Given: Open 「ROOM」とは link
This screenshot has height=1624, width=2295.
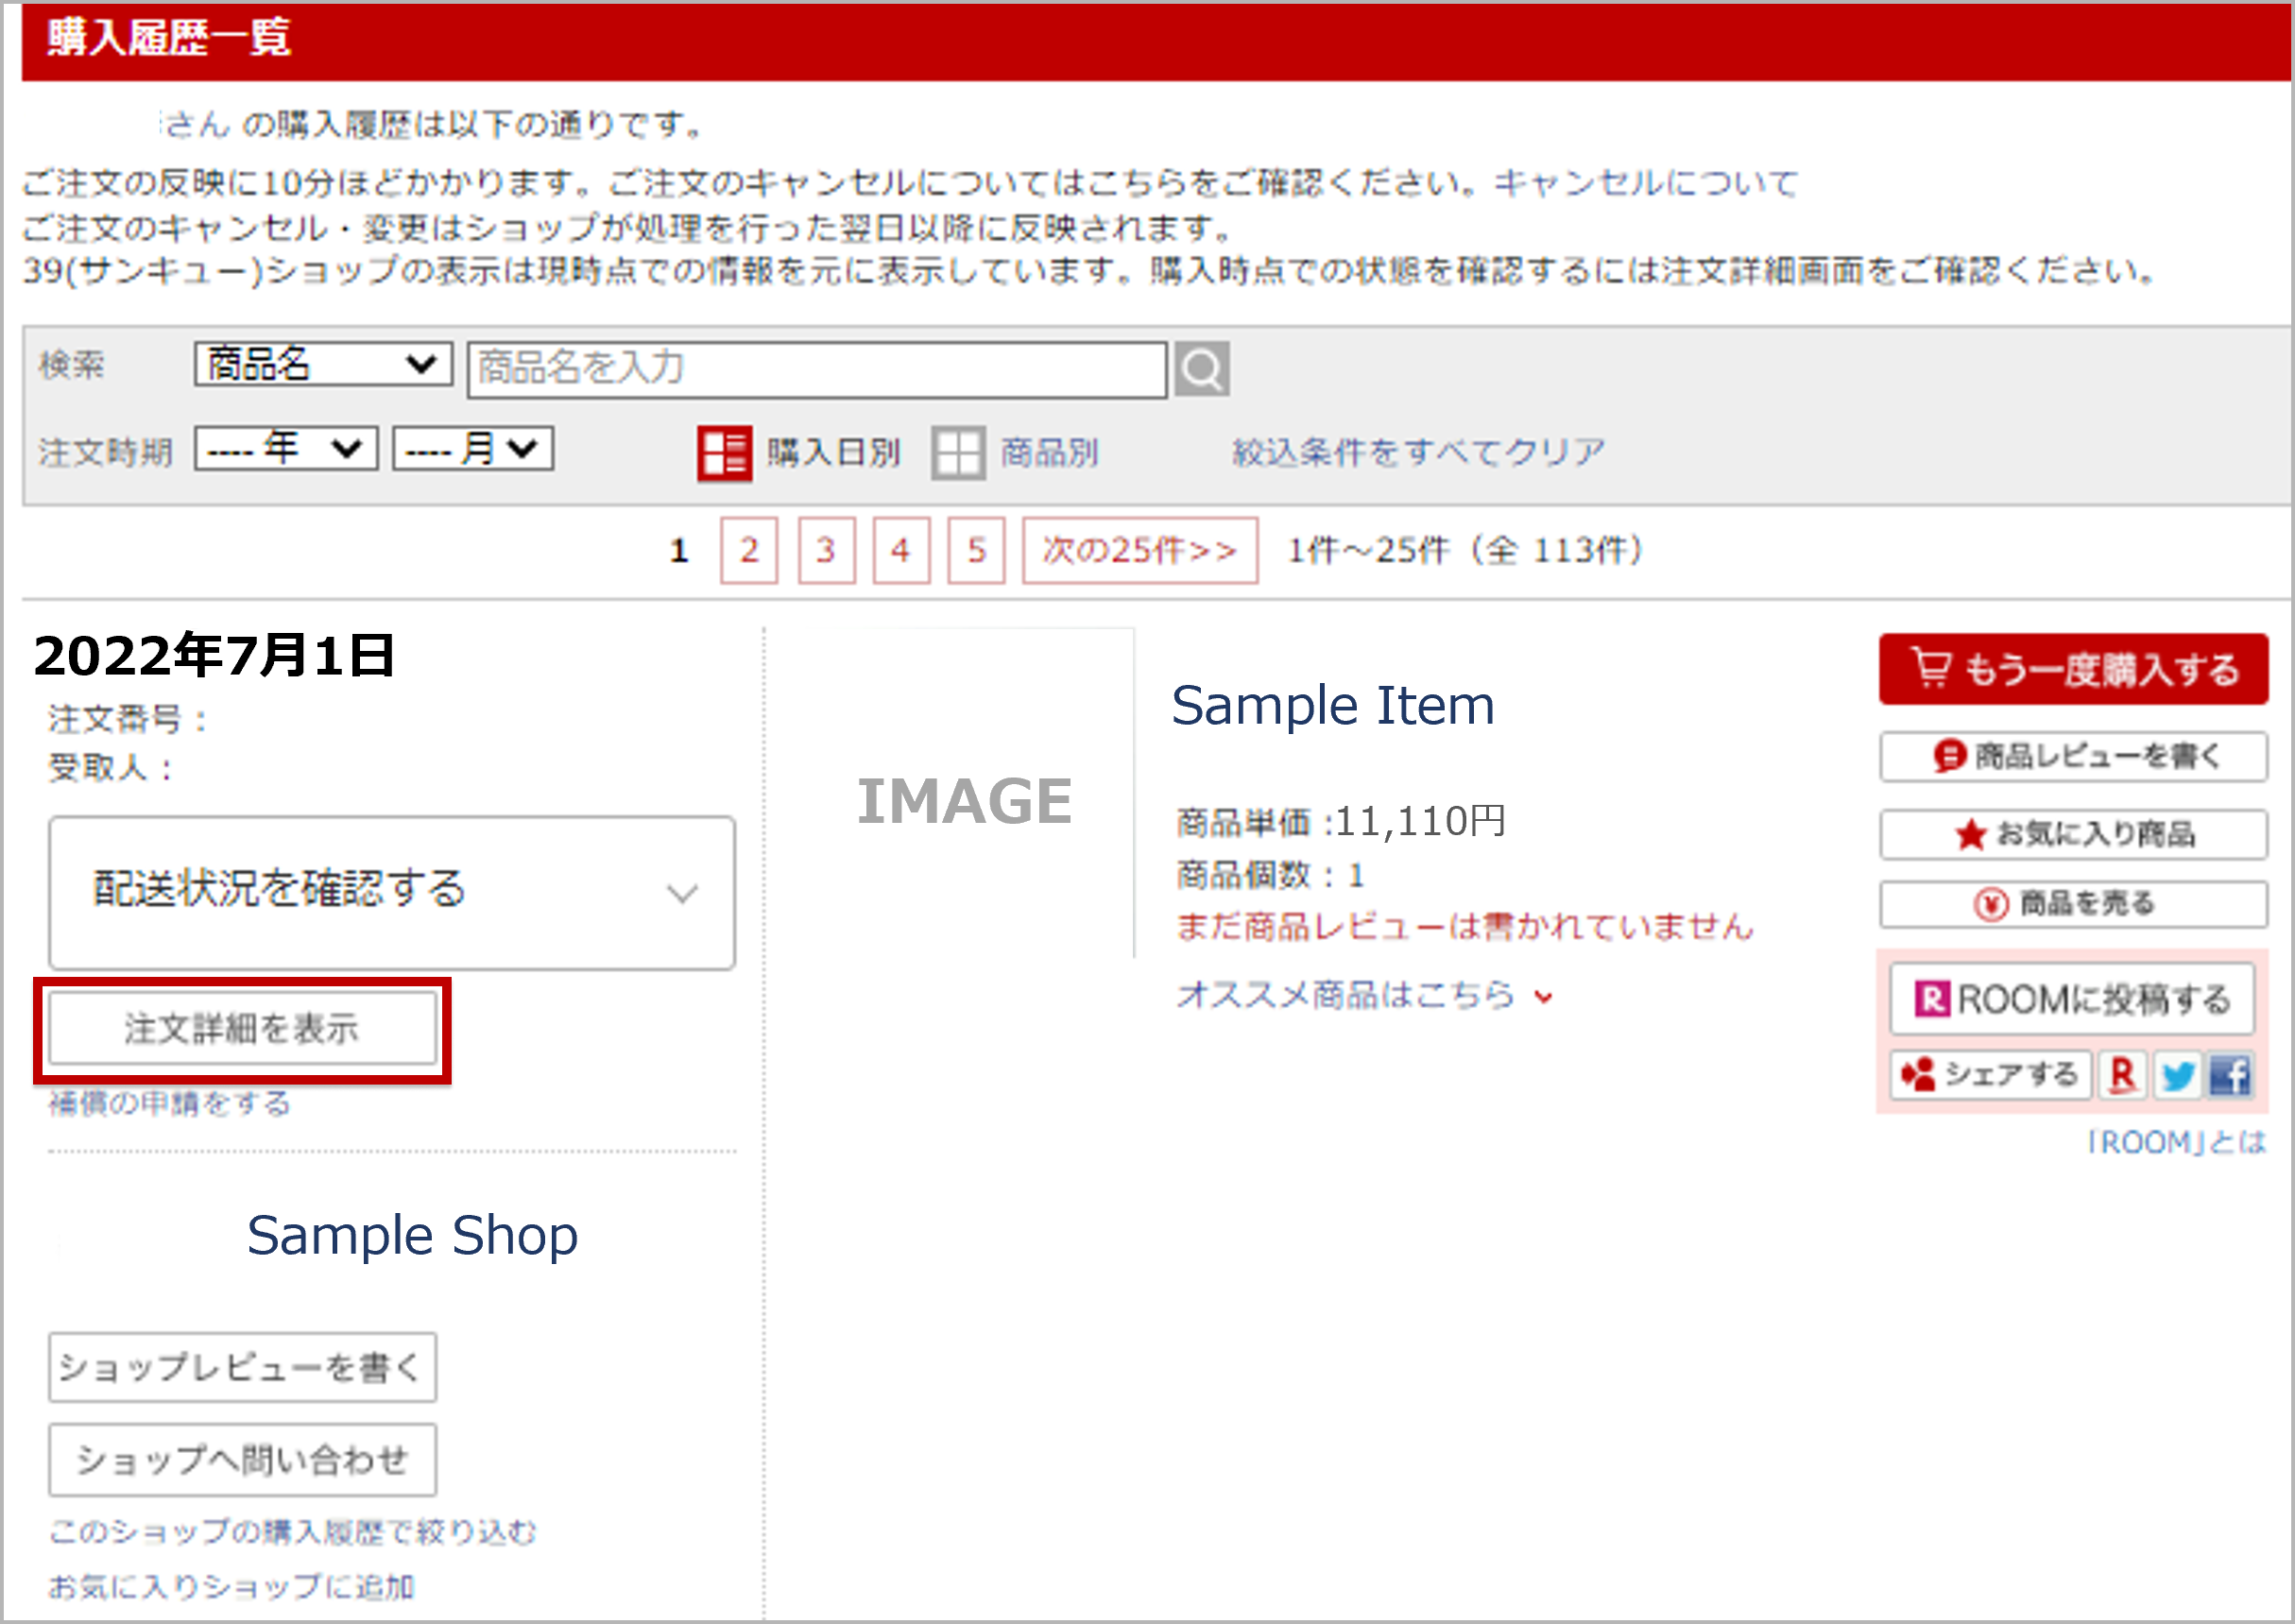Looking at the screenshot, I should (2177, 1143).
